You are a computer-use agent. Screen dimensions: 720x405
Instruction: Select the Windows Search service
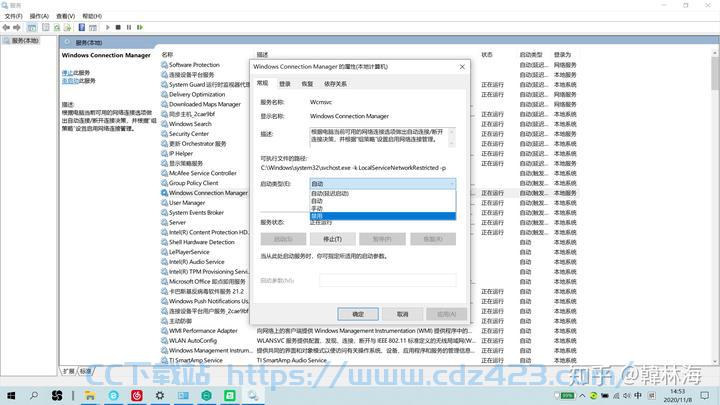[x=190, y=124]
